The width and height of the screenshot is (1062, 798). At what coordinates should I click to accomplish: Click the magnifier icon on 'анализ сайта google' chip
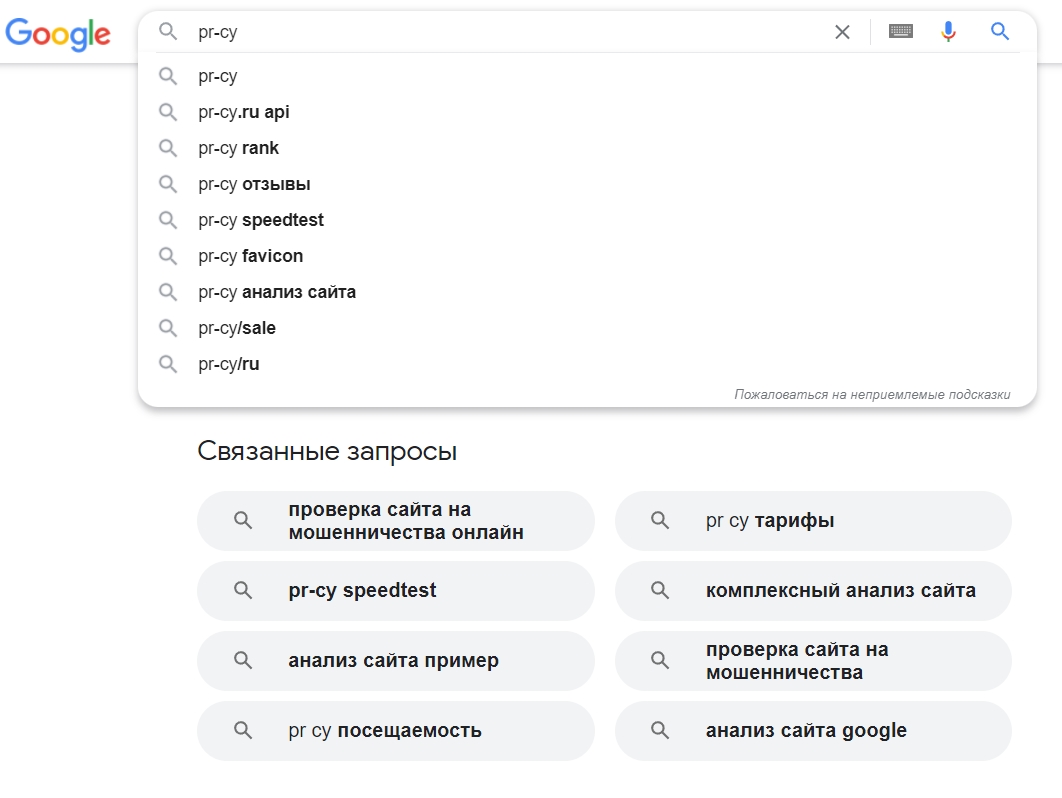(x=659, y=730)
